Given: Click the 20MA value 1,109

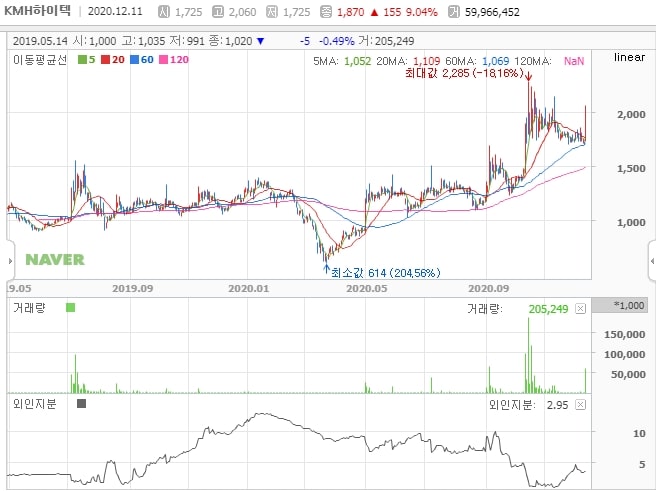Looking at the screenshot, I should [426, 61].
